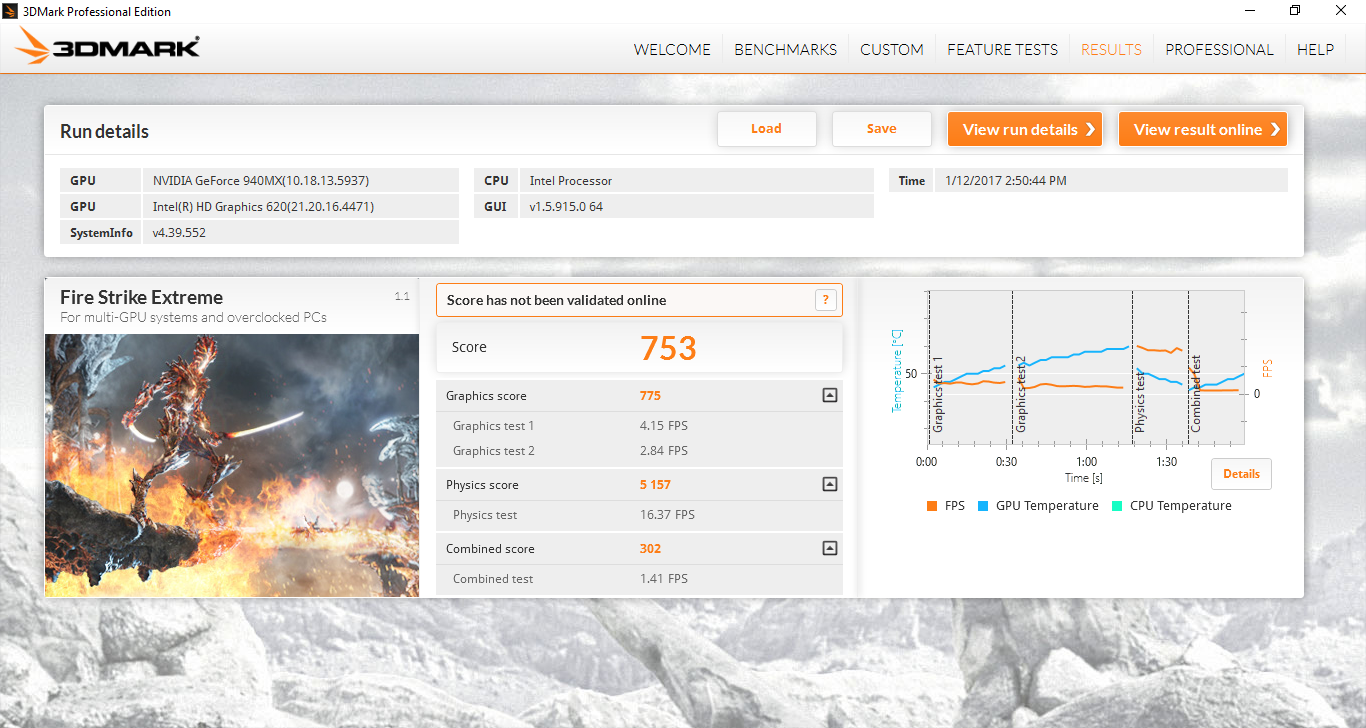The image size is (1366, 728).
Task: Click the Combined test chart marker
Action: 1196,394
